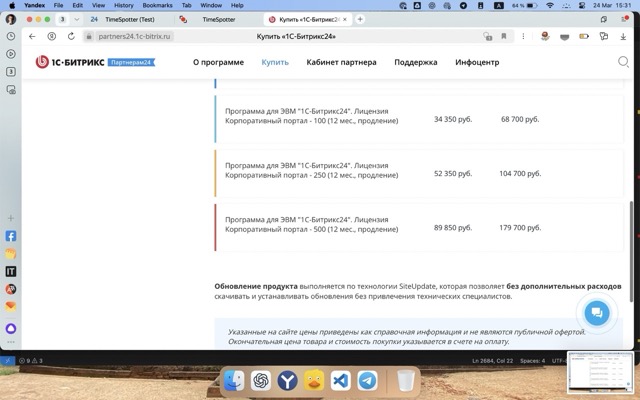Open a new browser tab with plus
640x400 pixels.
(x=361, y=19)
